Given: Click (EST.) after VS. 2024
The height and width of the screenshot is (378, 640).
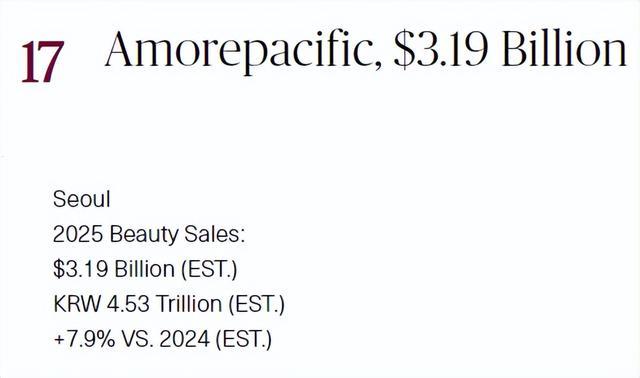Looking at the screenshot, I should point(243,340).
